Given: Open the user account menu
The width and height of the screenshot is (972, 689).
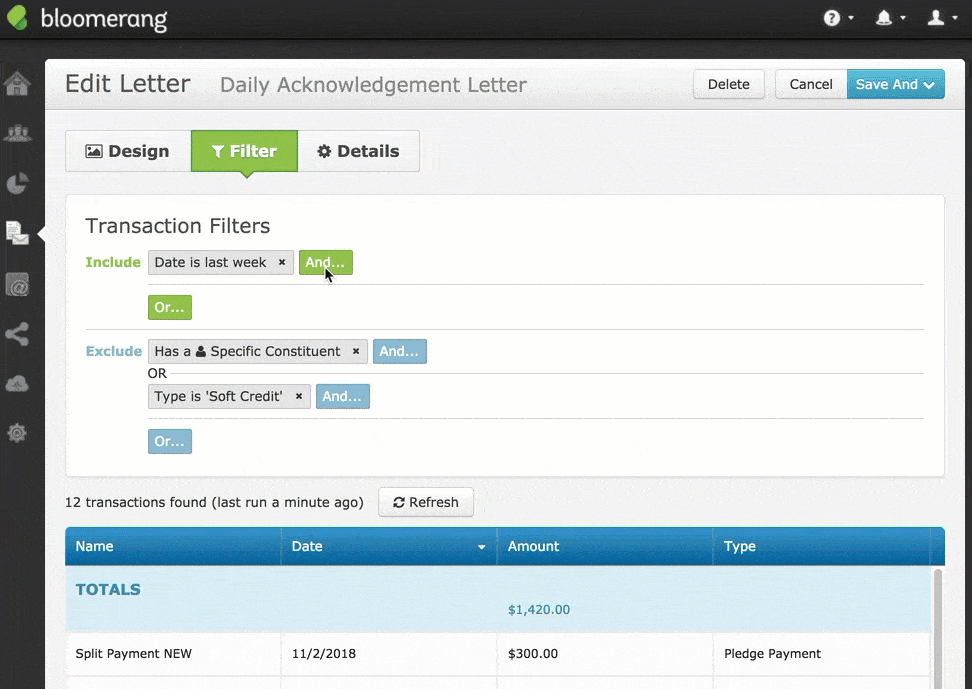Looking at the screenshot, I should [941, 18].
